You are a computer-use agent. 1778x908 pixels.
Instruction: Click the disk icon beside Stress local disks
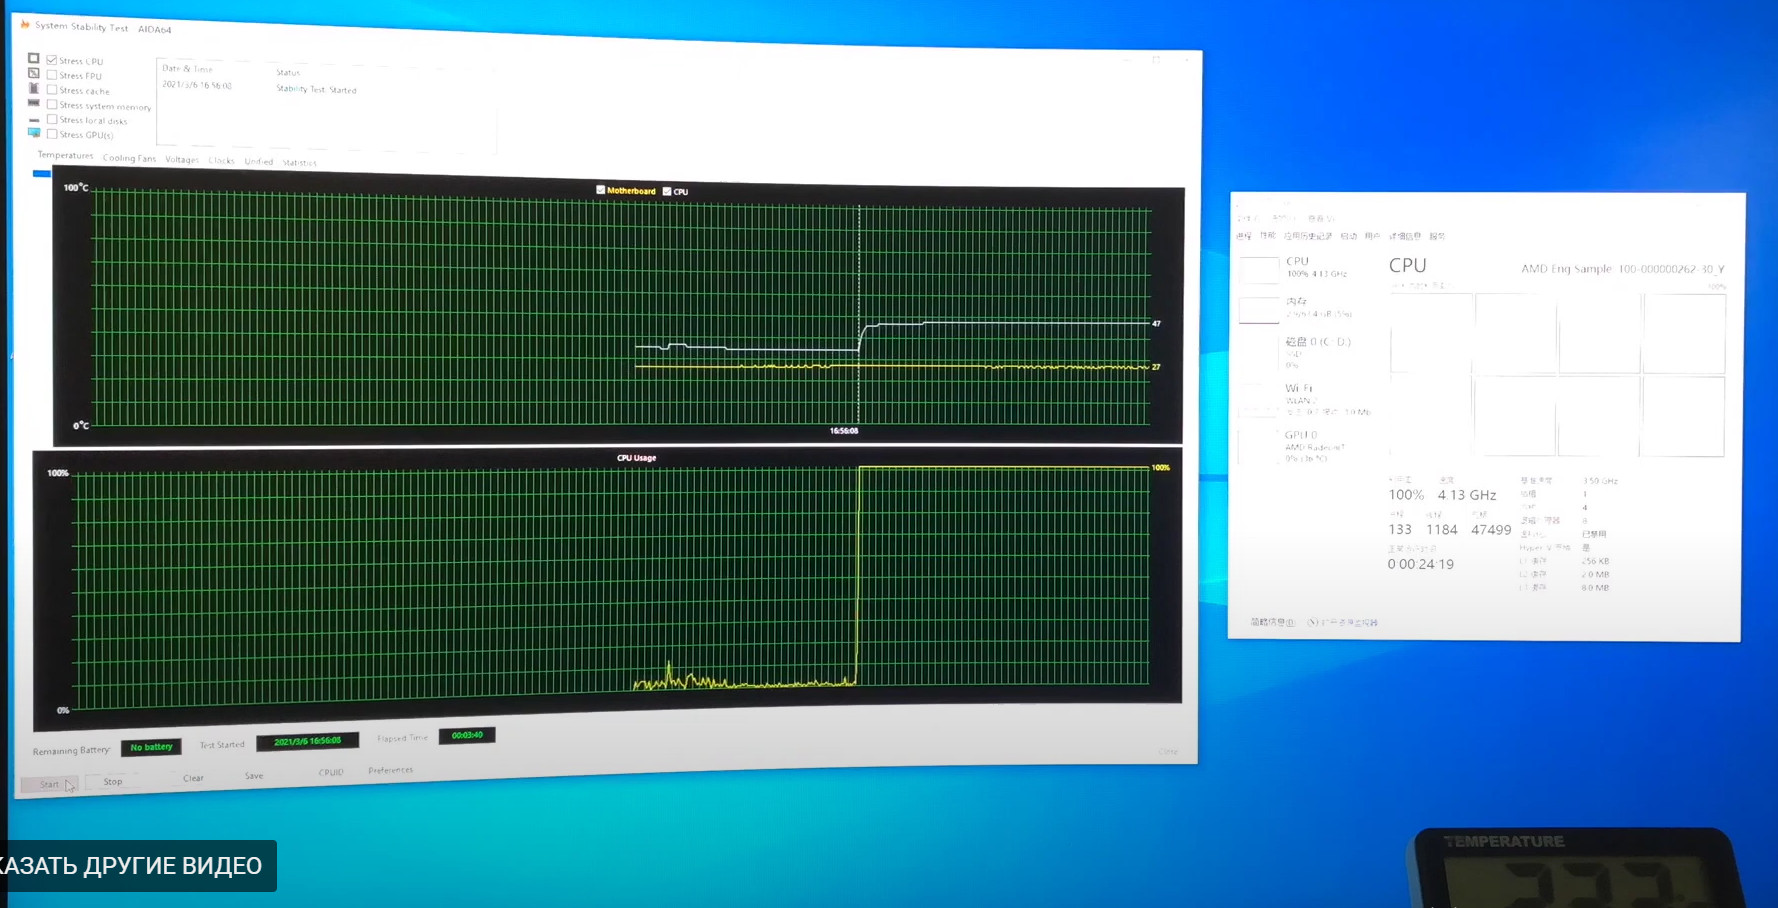point(34,119)
